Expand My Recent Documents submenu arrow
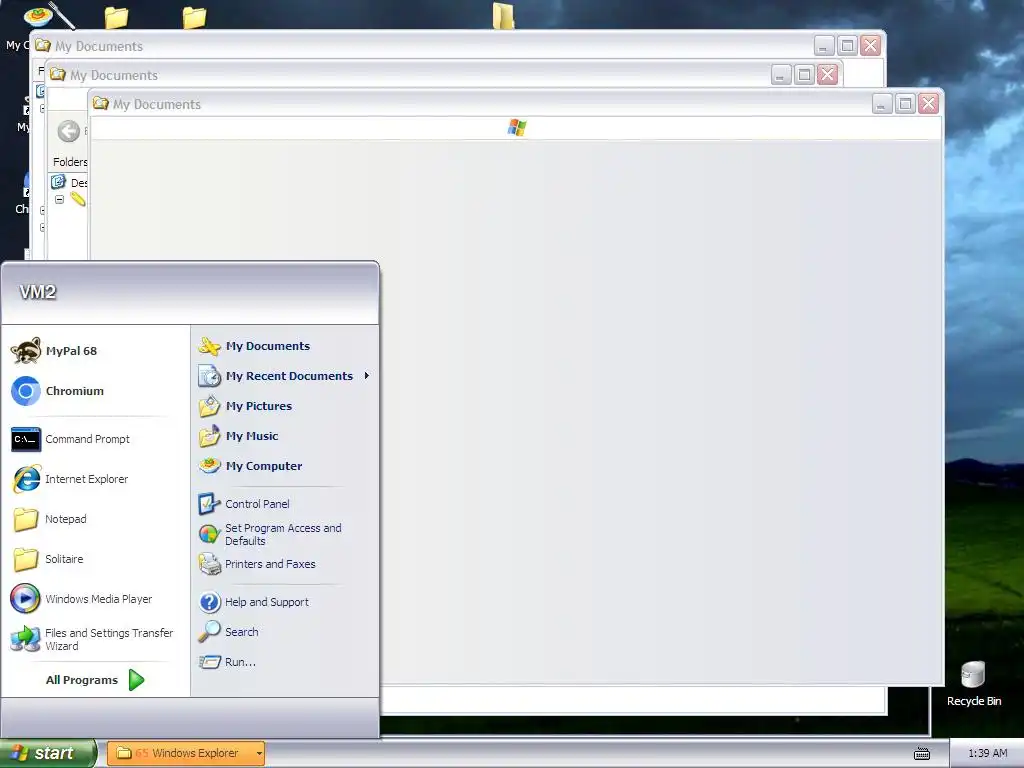Screen dimensions: 1024x768 click(366, 376)
